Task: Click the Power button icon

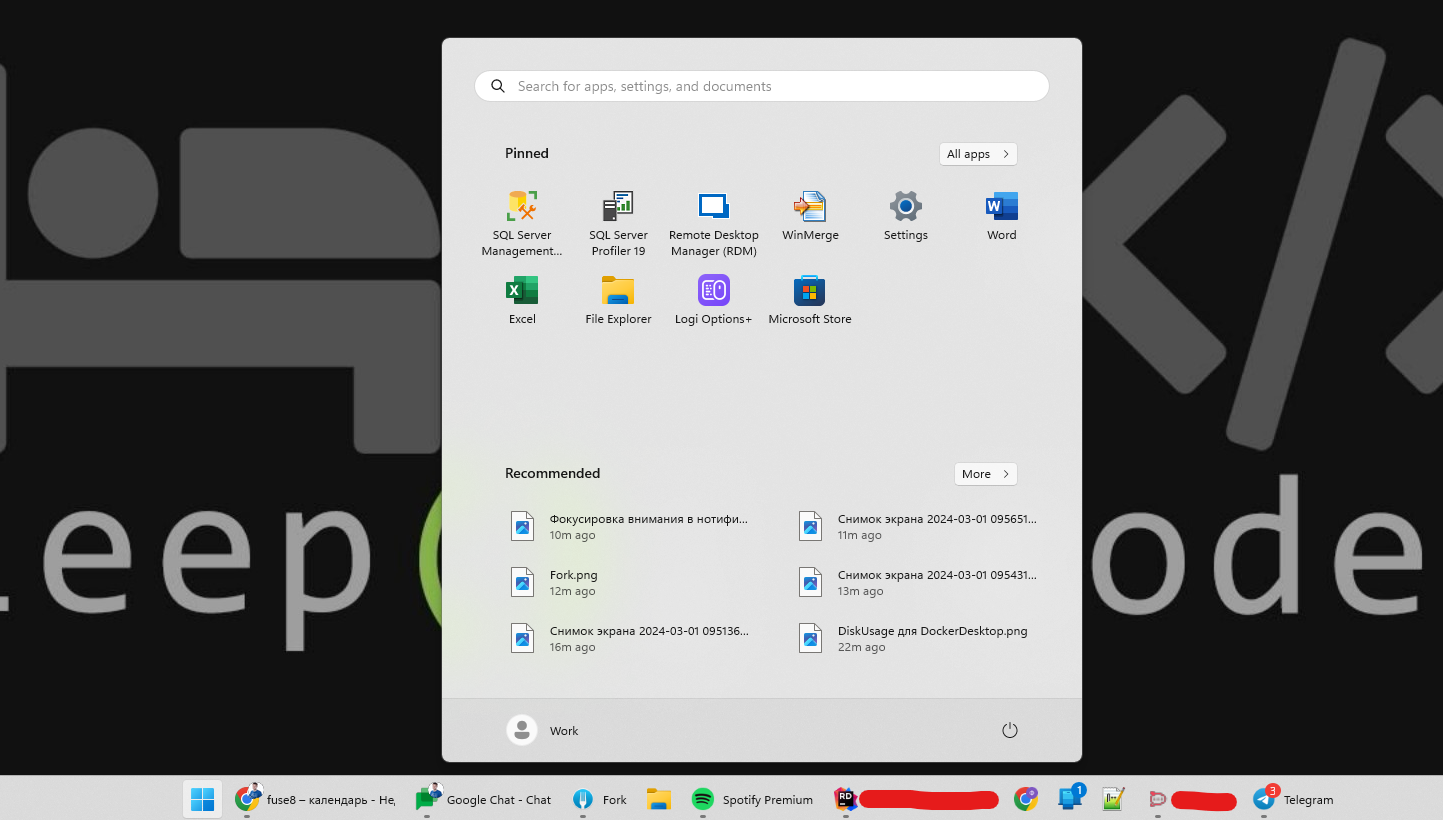Action: (1009, 731)
